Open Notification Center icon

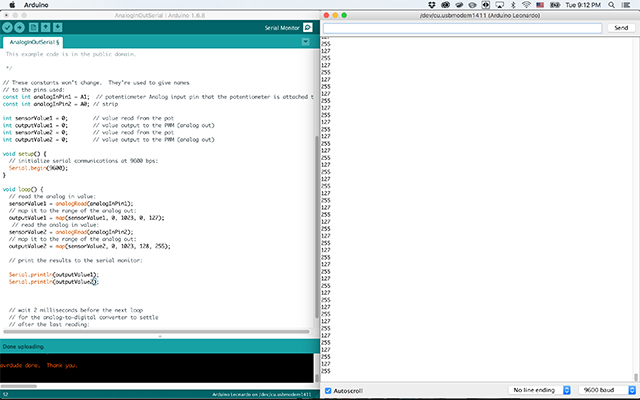pyautogui.click(x=626, y=5)
